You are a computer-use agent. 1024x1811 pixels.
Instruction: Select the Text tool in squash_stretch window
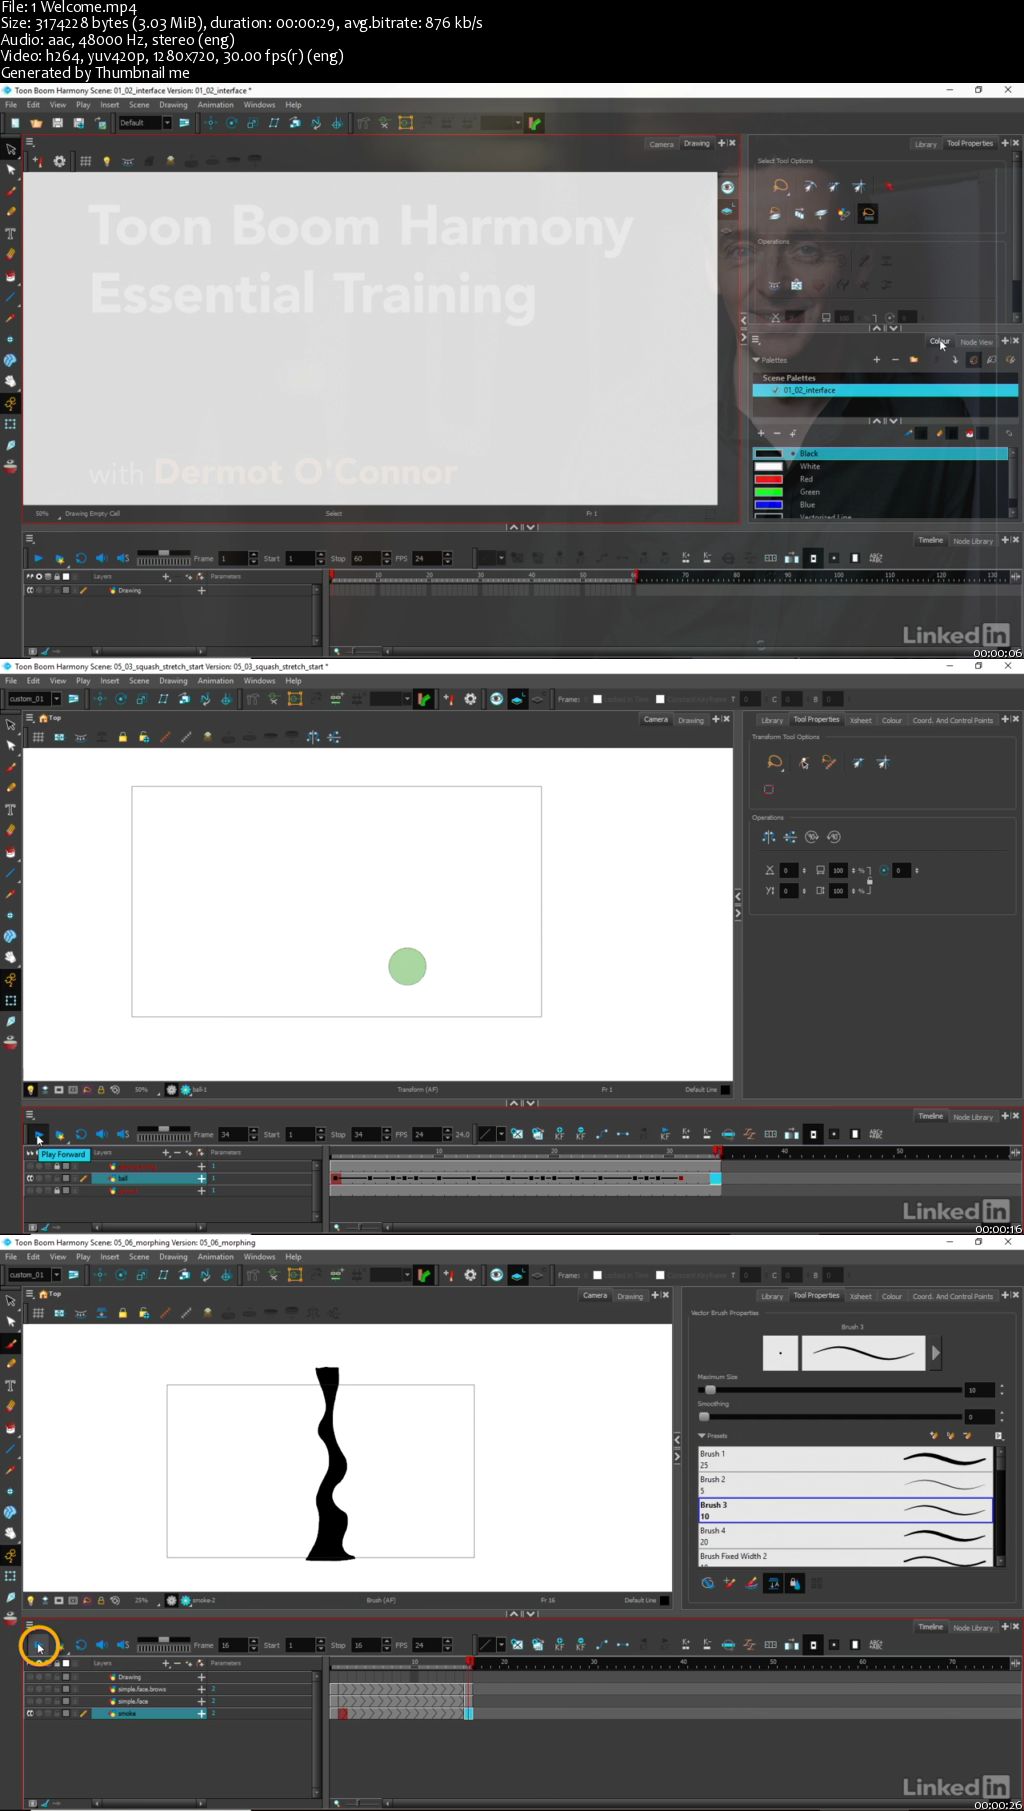click(x=11, y=809)
